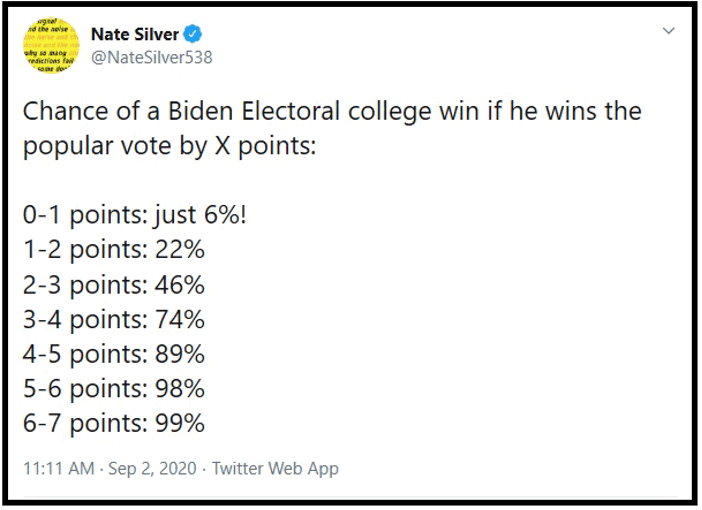The height and width of the screenshot is (510, 702).
Task: Click the word 'Biden' in the tweet
Action: 201,111
